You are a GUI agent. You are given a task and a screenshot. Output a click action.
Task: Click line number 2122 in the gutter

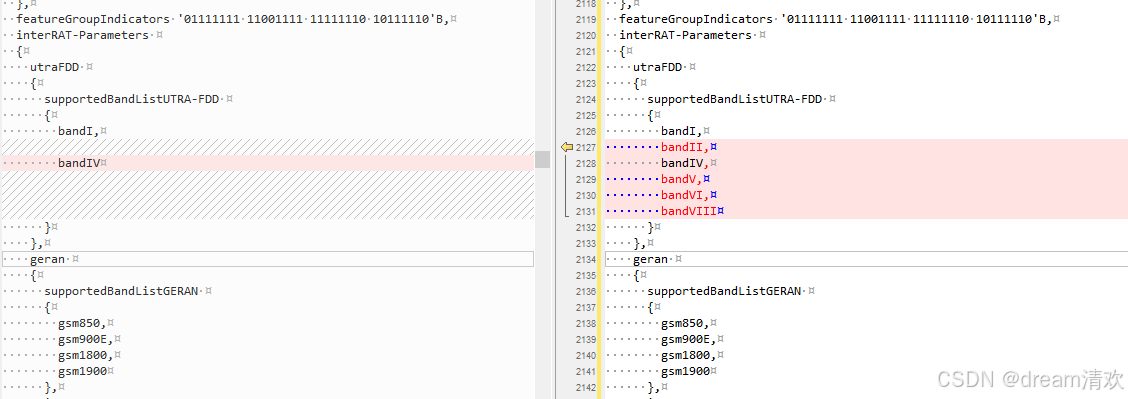587,67
